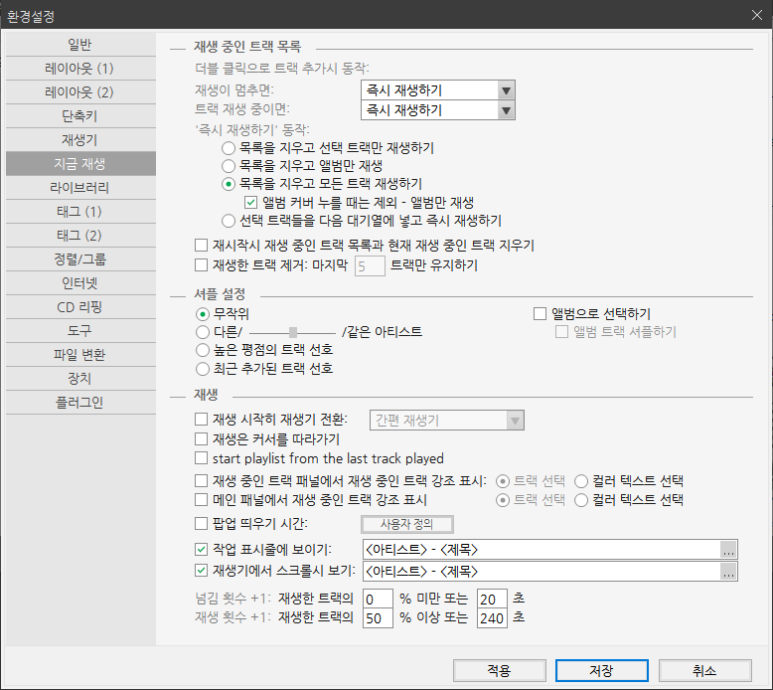Enable 재생 시작히 재생기 전환 checkbox
This screenshot has height=690, width=773.
point(201,419)
